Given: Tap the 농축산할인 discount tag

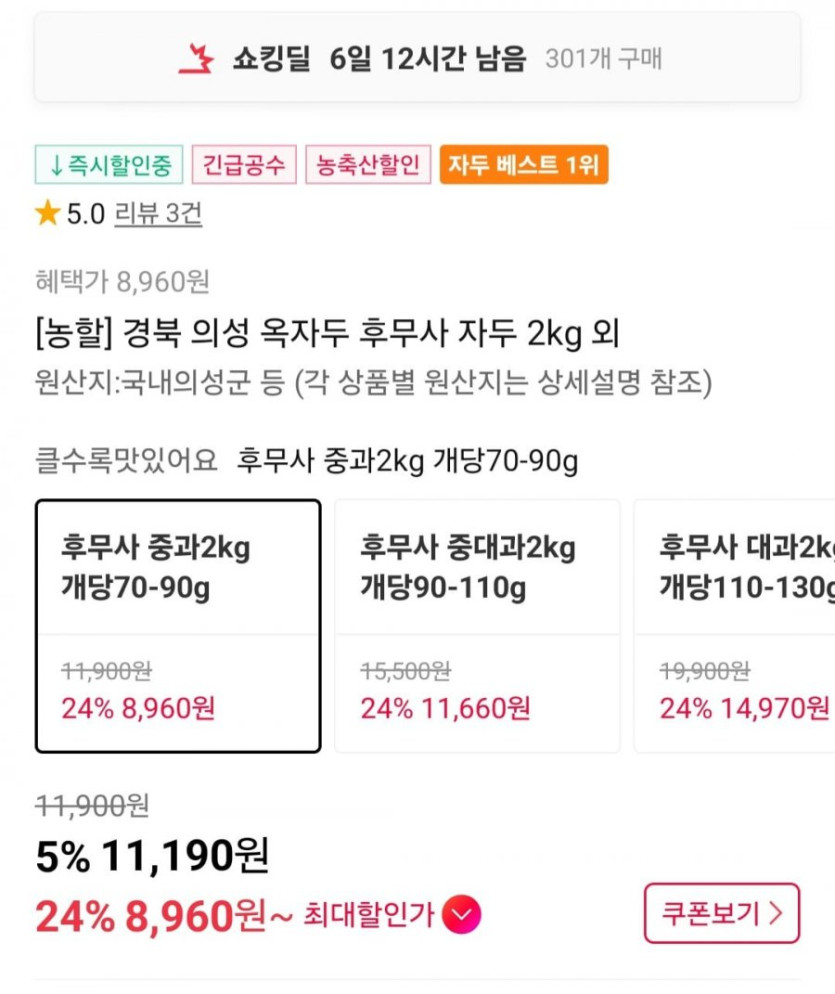Looking at the screenshot, I should tap(368, 165).
